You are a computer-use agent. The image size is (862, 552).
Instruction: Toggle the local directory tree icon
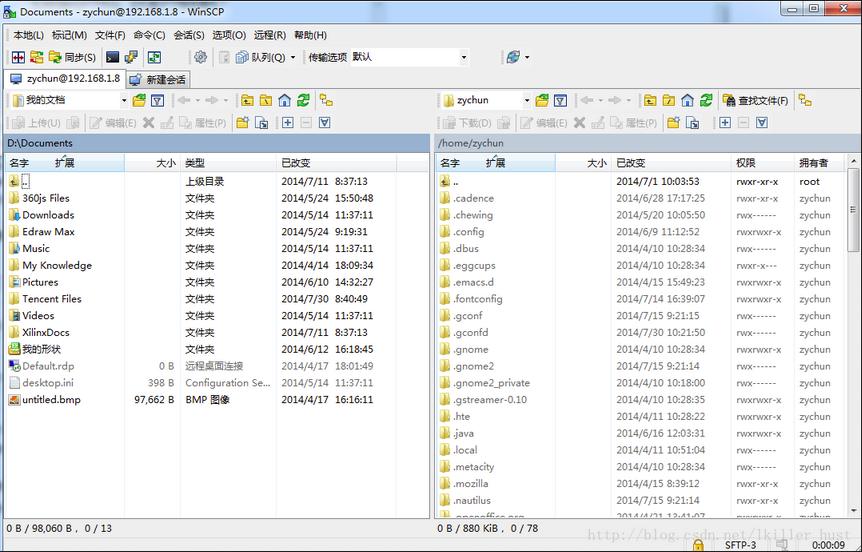coord(327,100)
